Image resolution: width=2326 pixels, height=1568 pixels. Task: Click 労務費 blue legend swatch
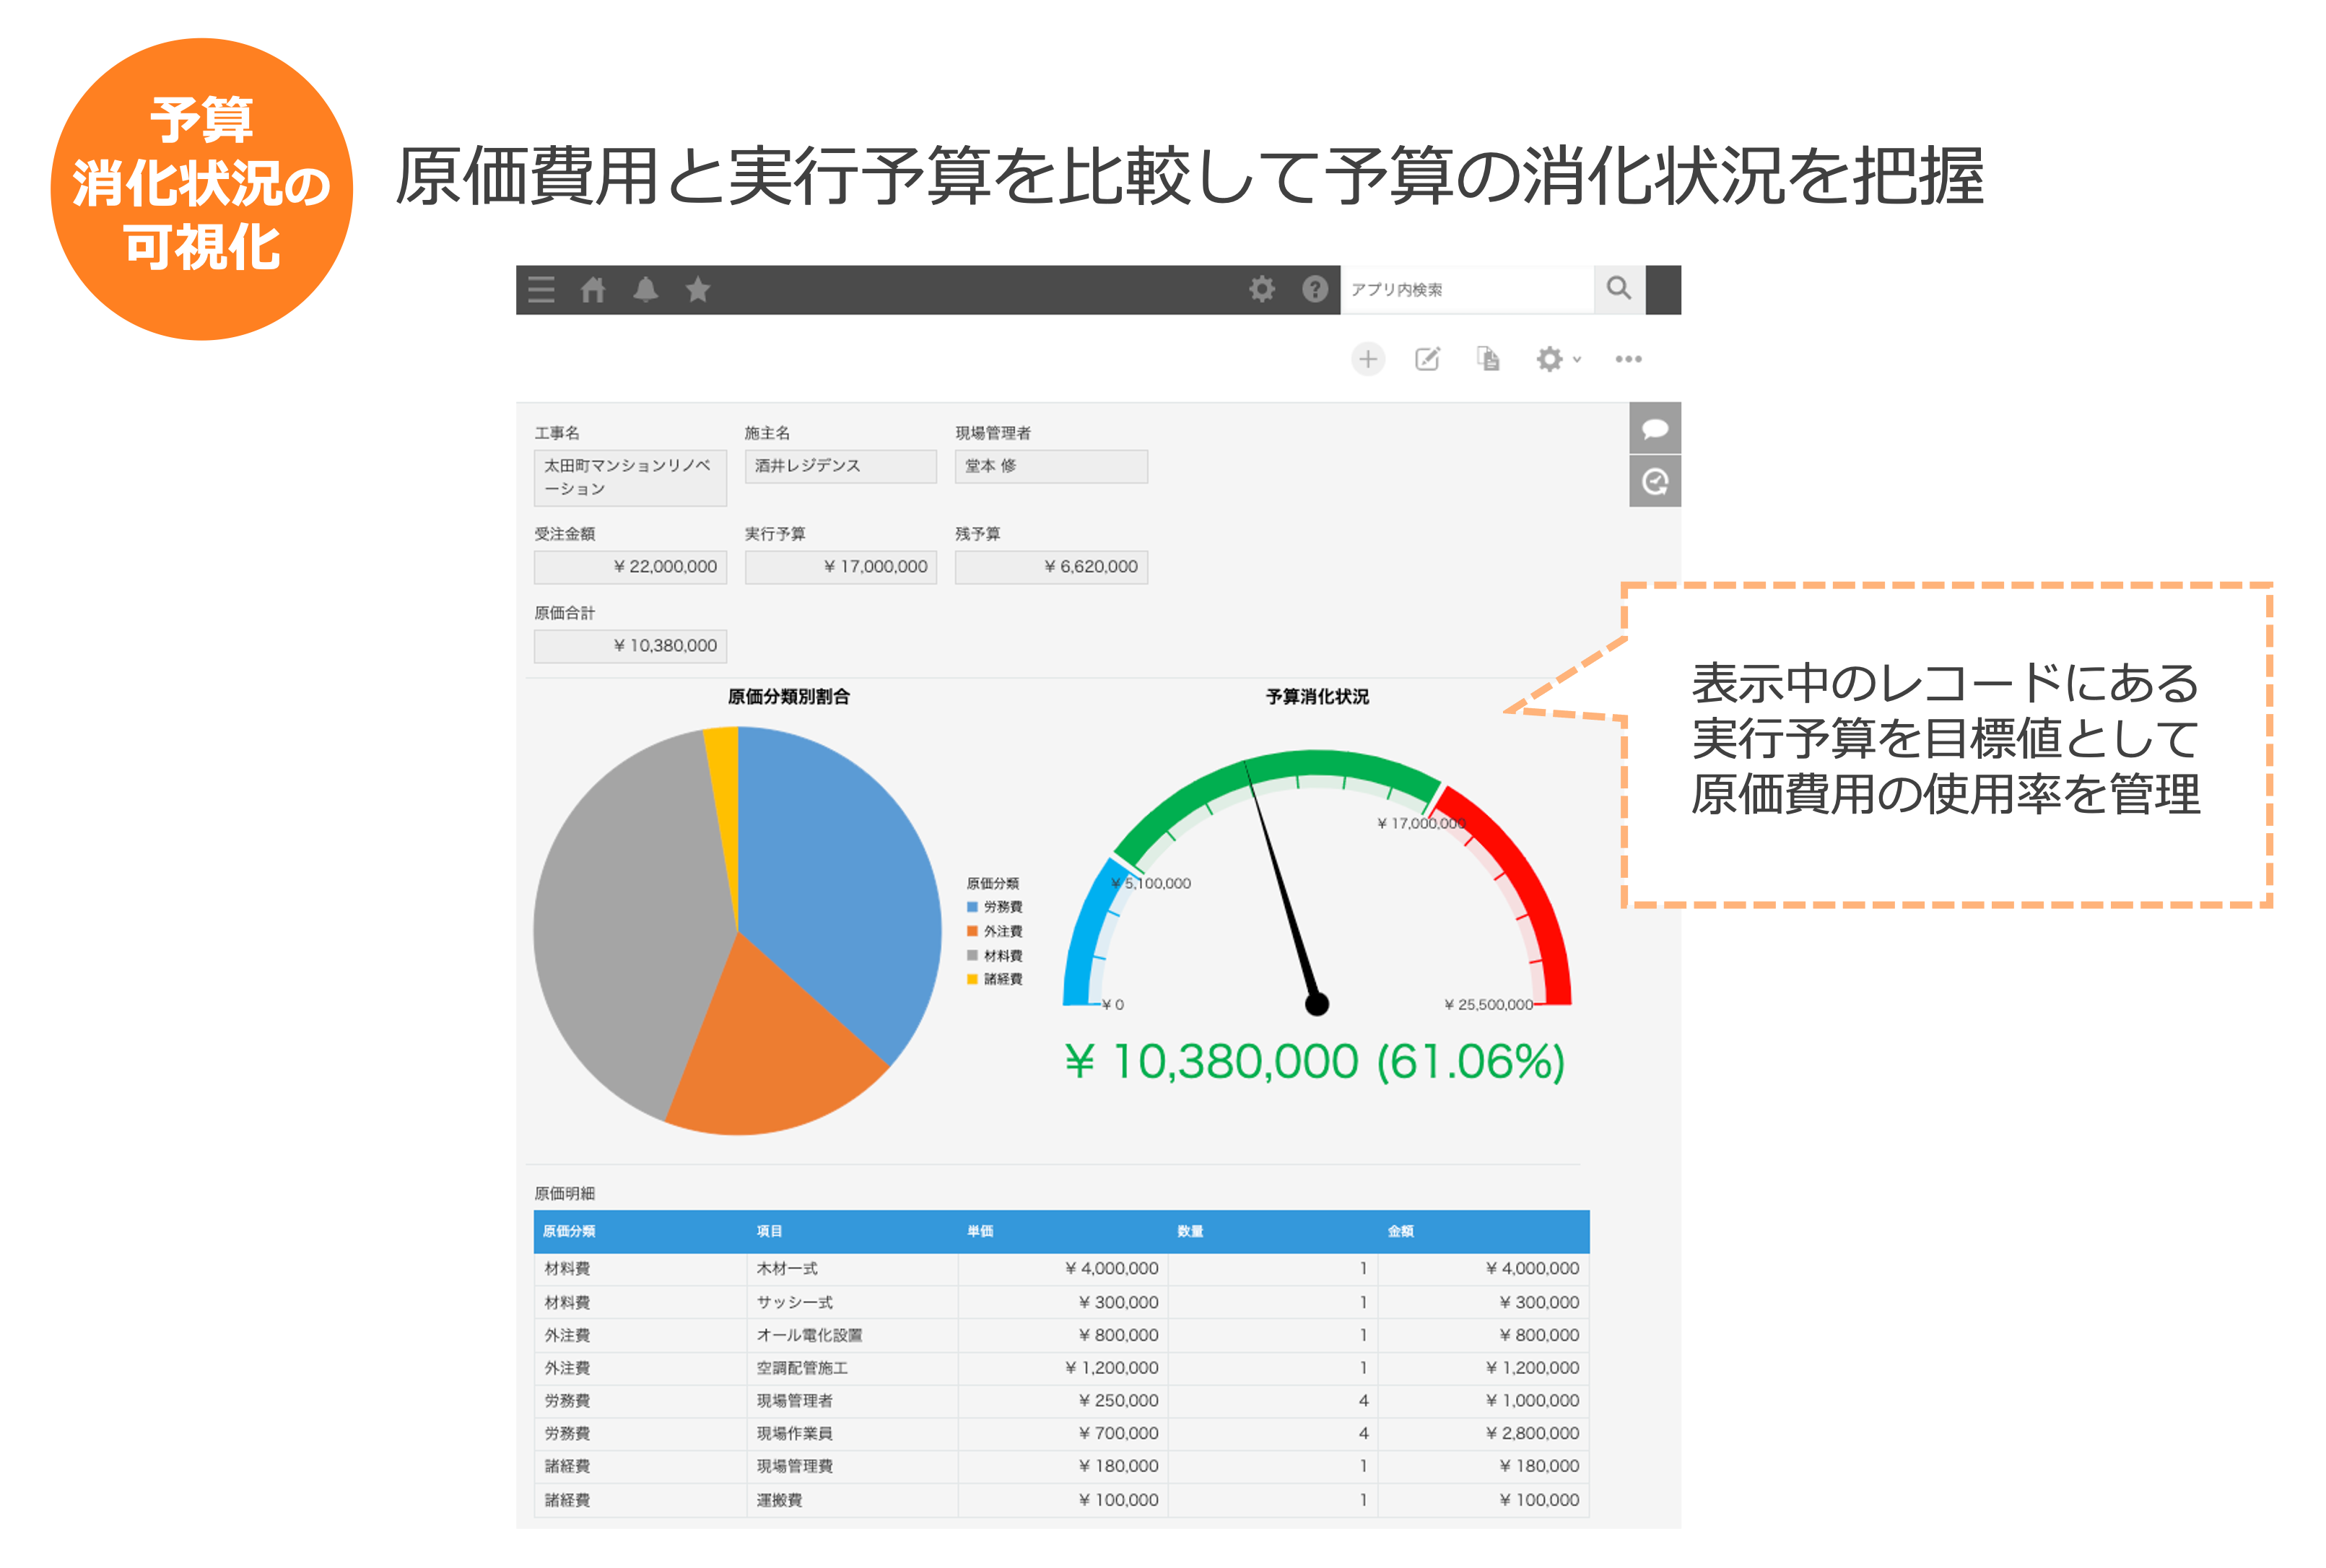point(972,907)
